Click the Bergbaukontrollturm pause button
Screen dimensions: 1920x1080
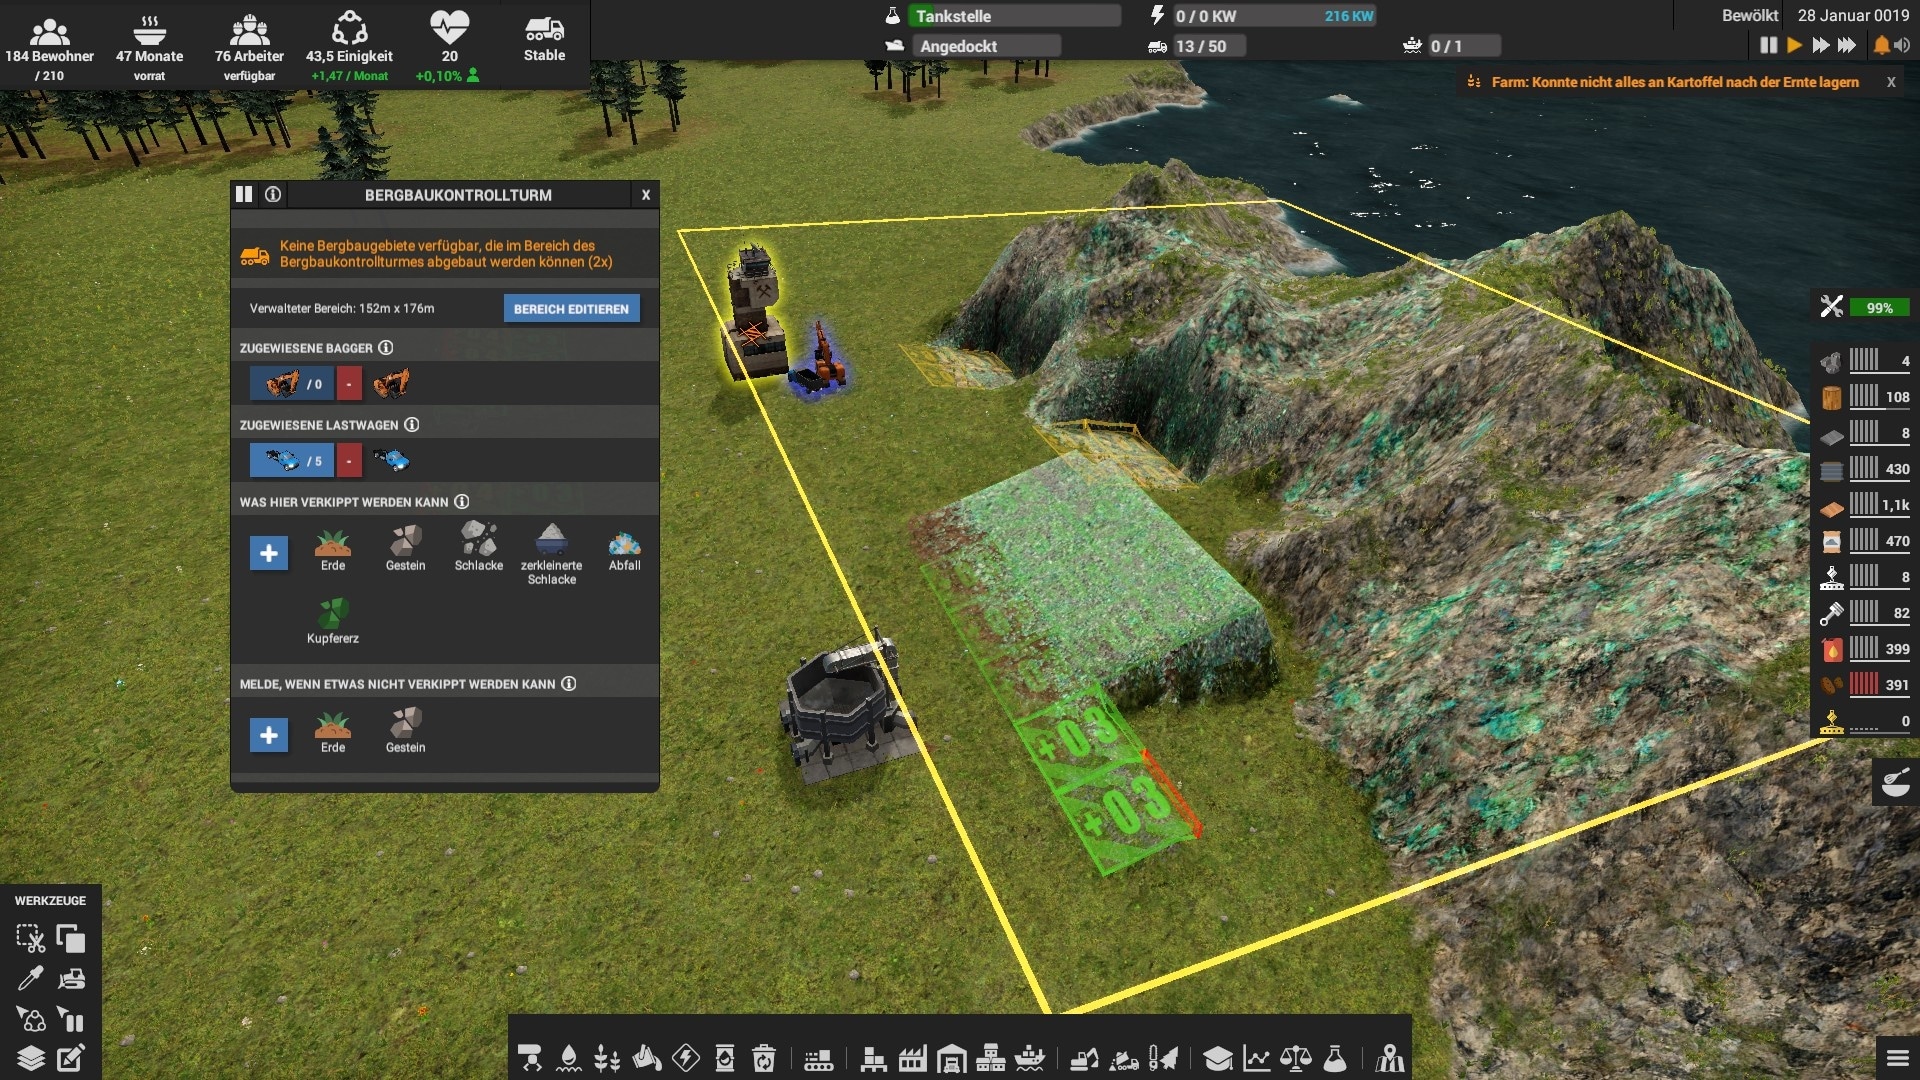coord(245,195)
